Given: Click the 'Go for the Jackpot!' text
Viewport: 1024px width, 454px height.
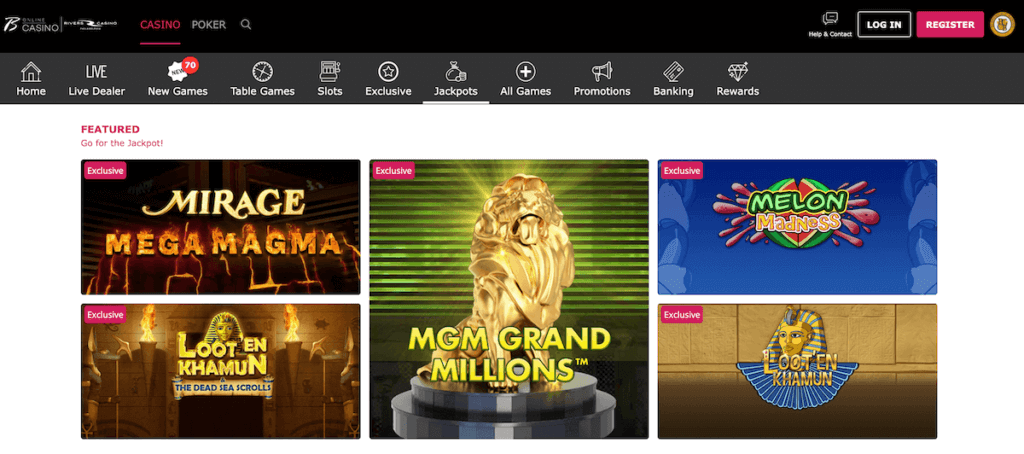Looking at the screenshot, I should [122, 143].
